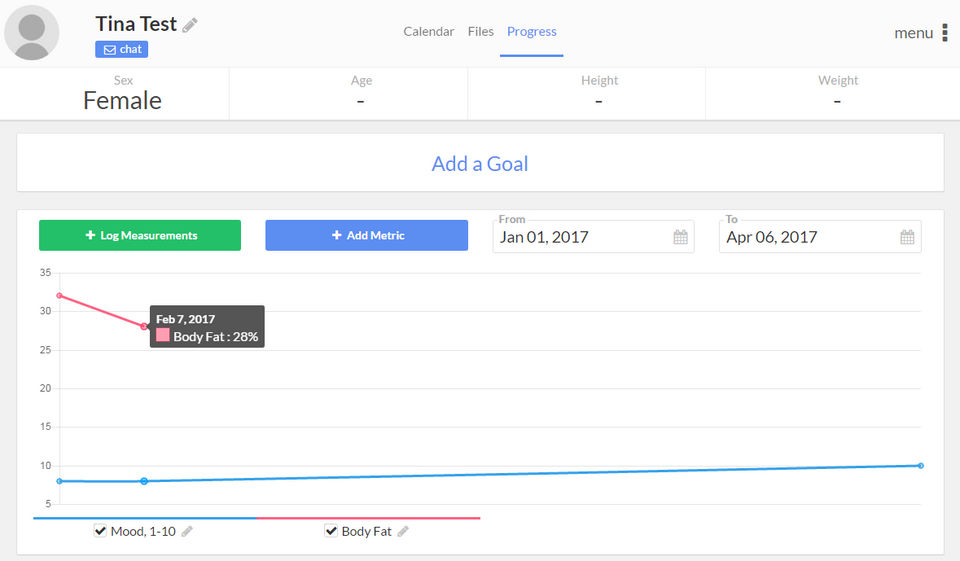Click the calendar icon in To date field
The image size is (960, 561).
point(907,237)
